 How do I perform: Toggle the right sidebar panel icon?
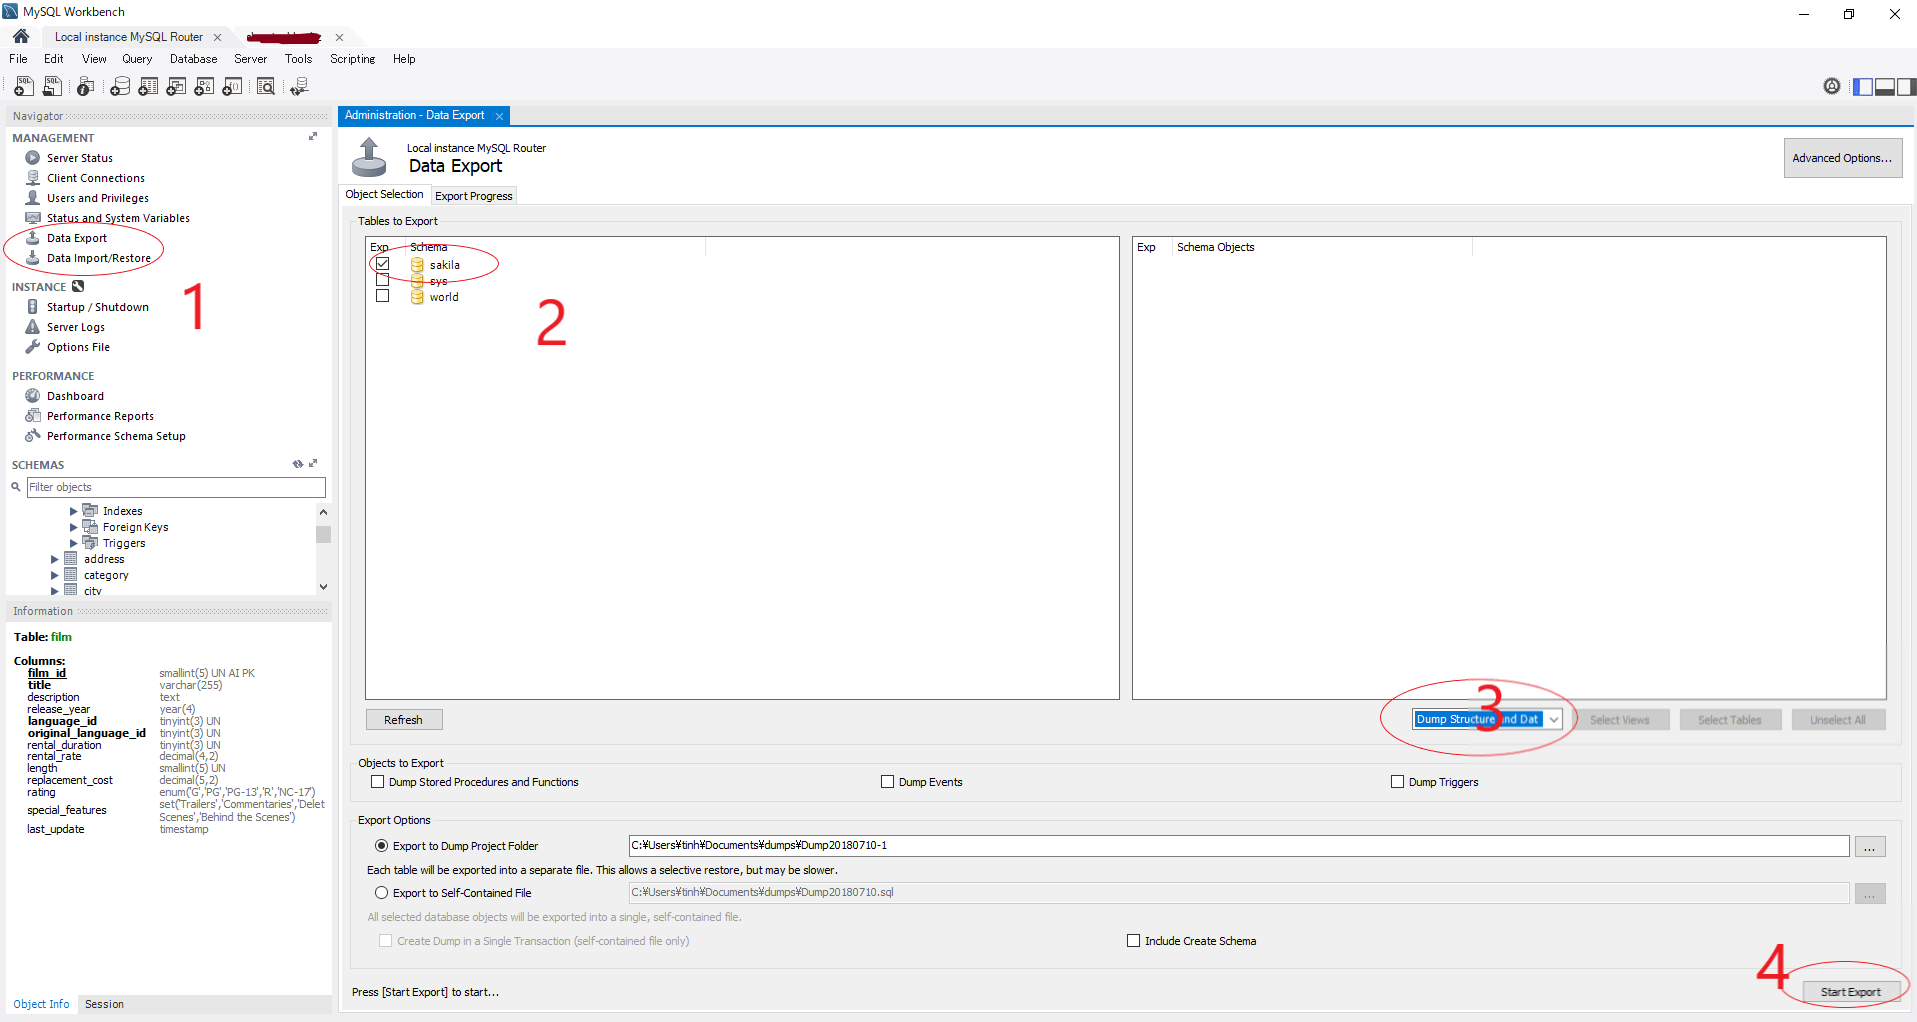pyautogui.click(x=1906, y=87)
